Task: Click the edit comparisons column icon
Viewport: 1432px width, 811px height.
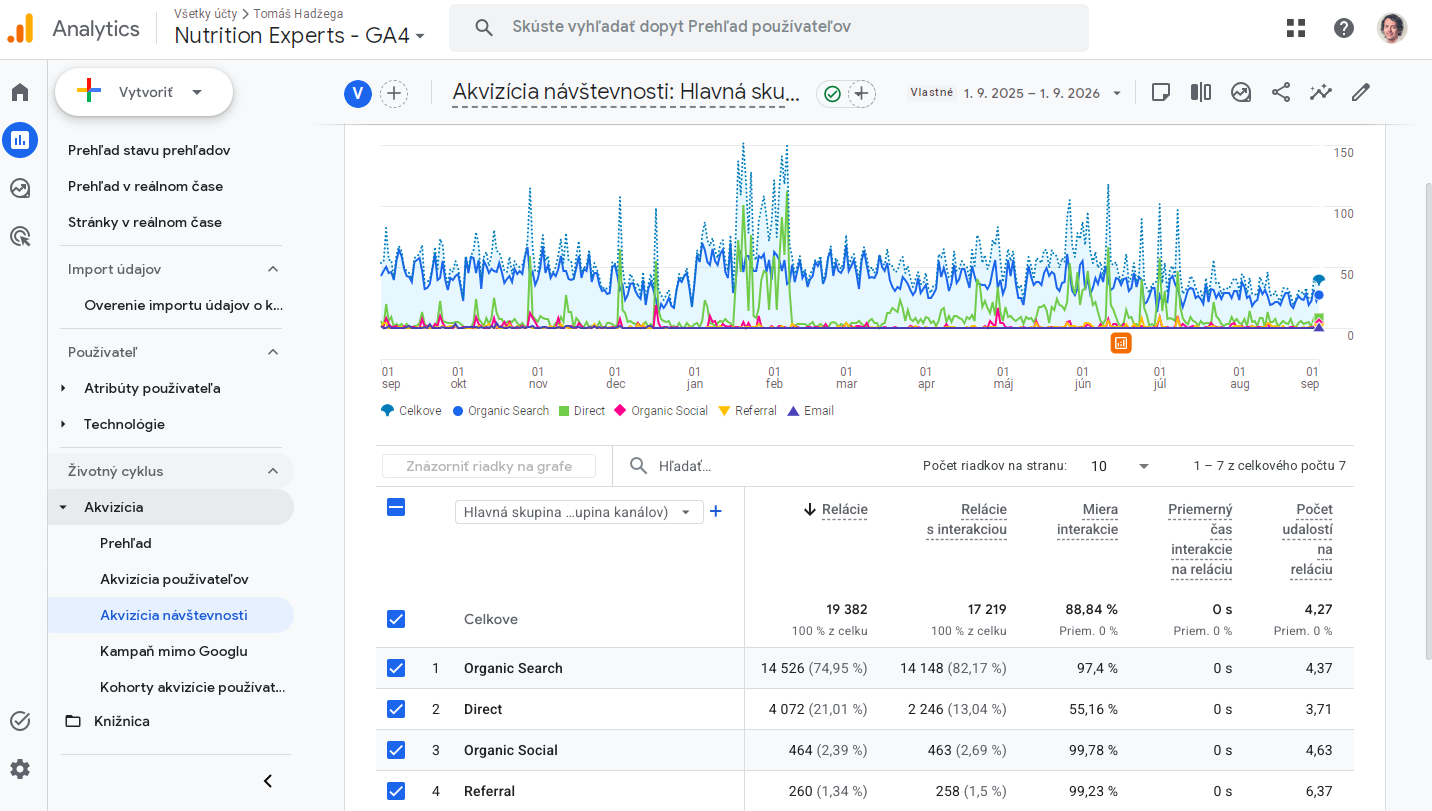Action: click(1201, 92)
